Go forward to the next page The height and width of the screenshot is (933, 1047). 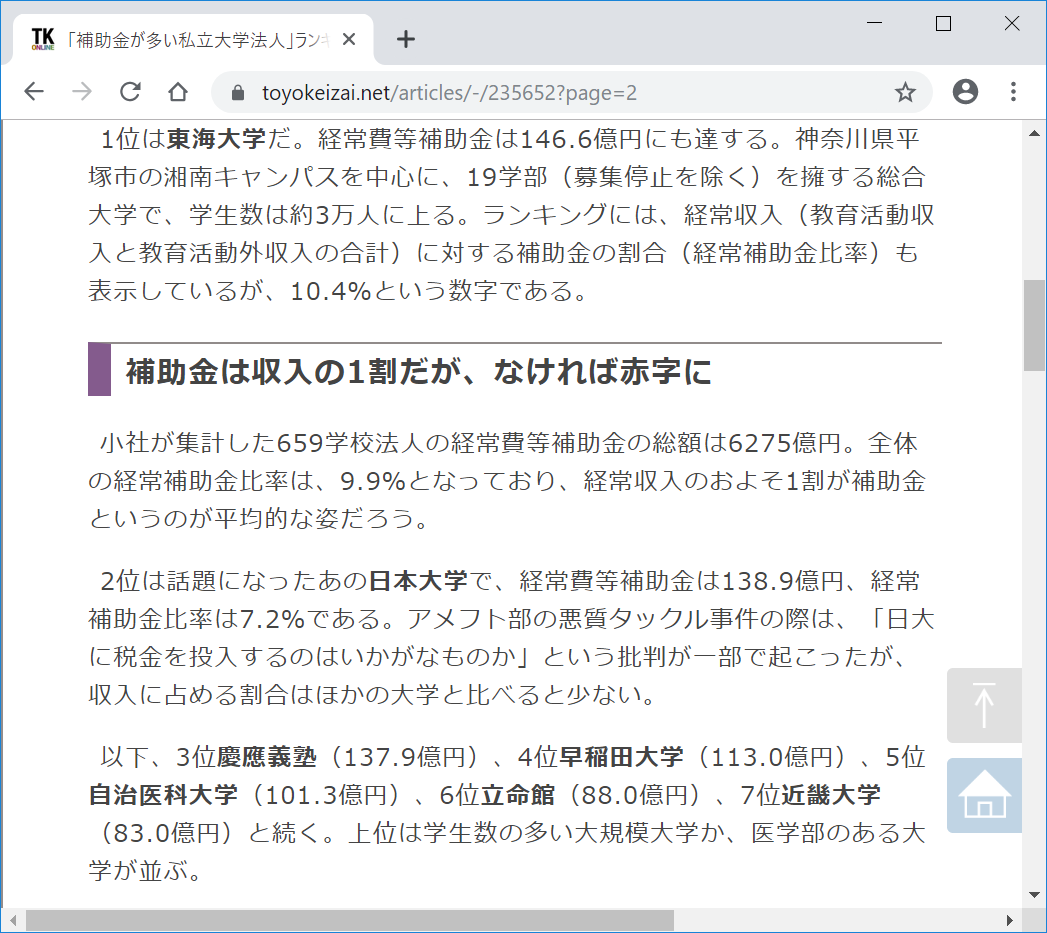tap(82, 91)
